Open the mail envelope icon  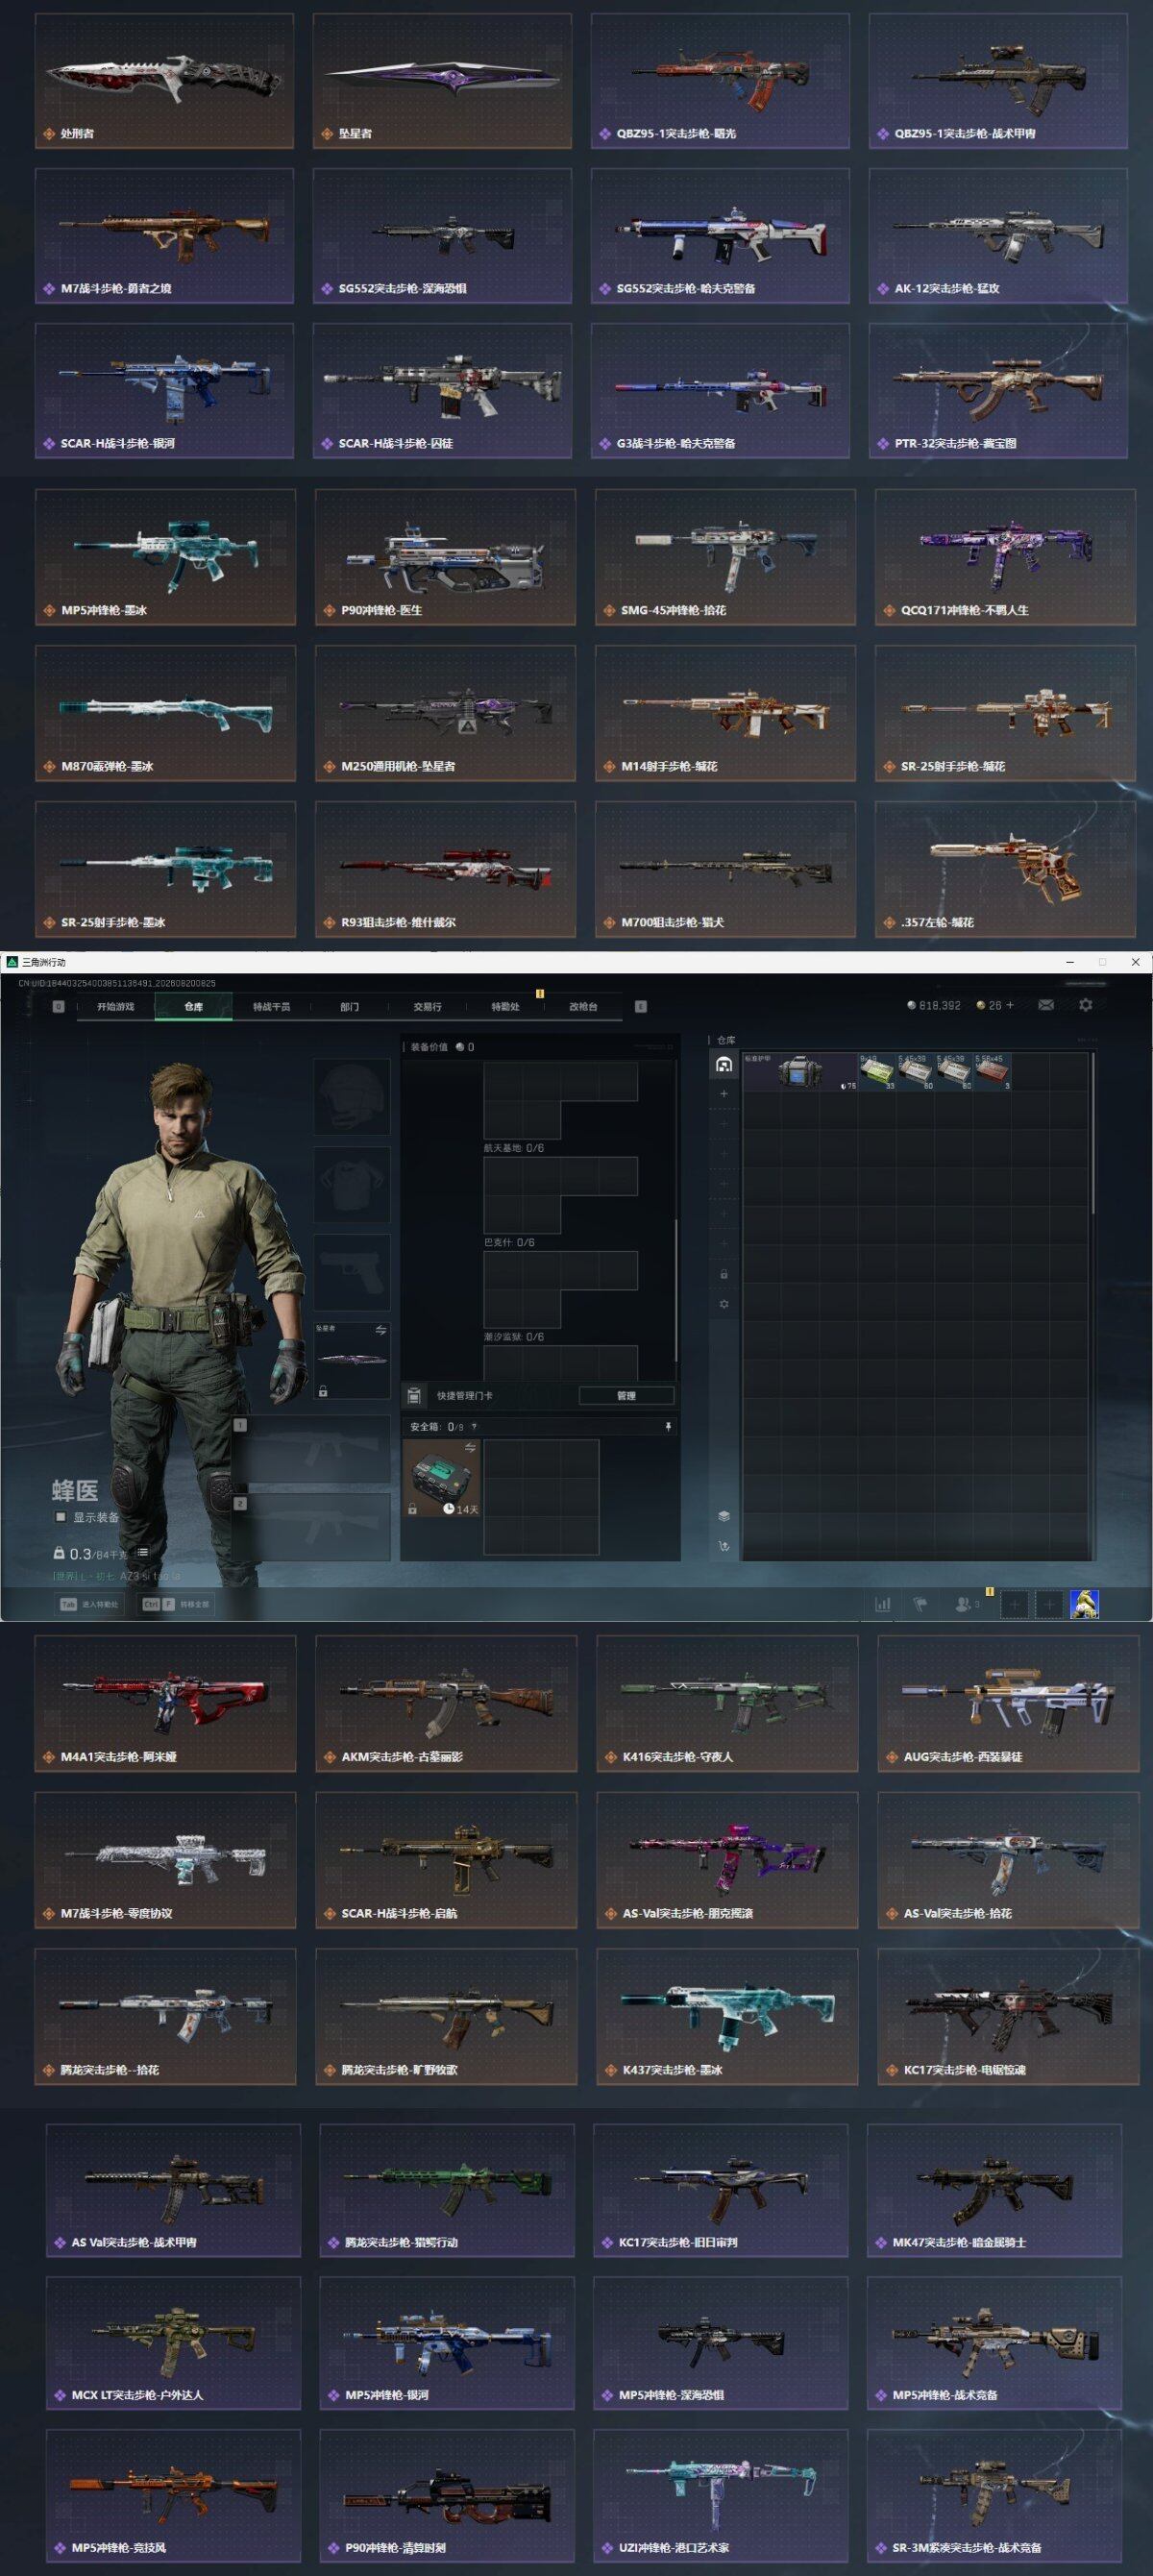pos(1045,1005)
